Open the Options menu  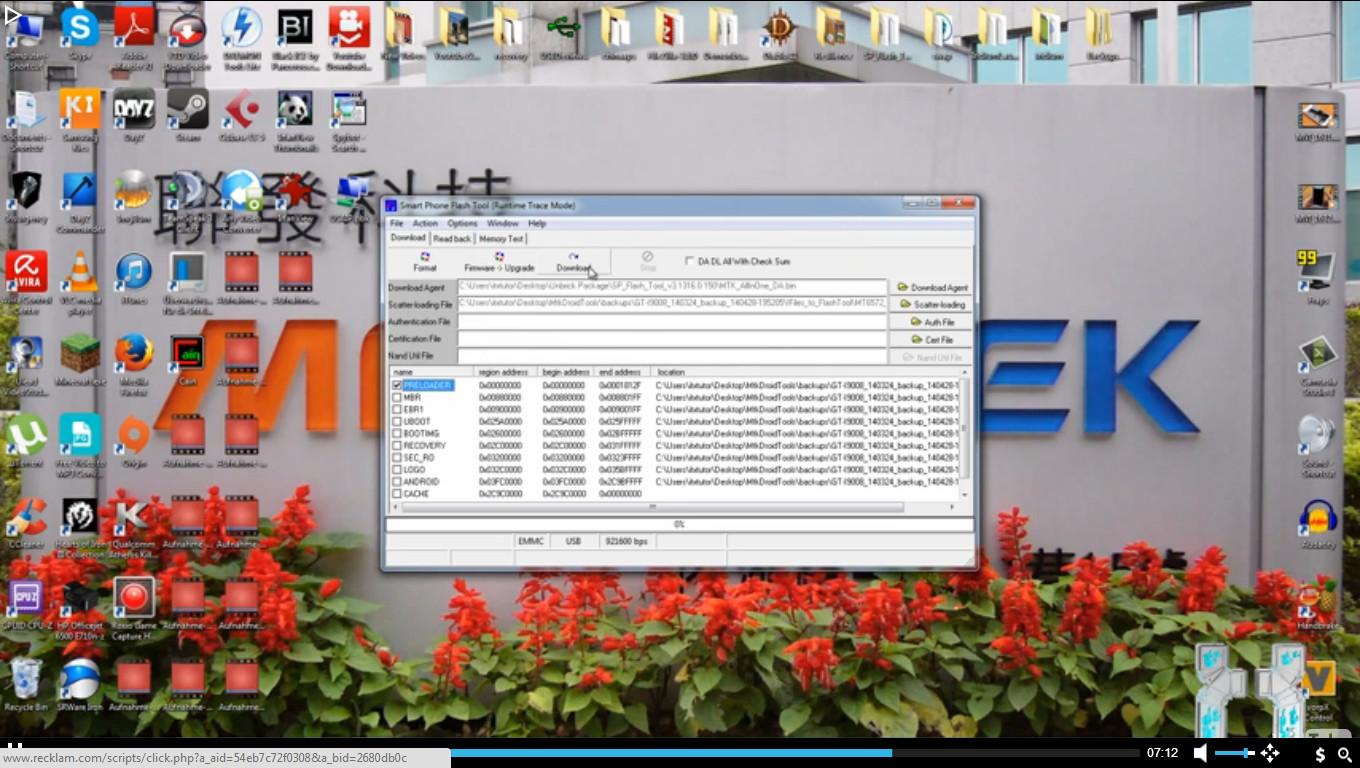[x=462, y=223]
